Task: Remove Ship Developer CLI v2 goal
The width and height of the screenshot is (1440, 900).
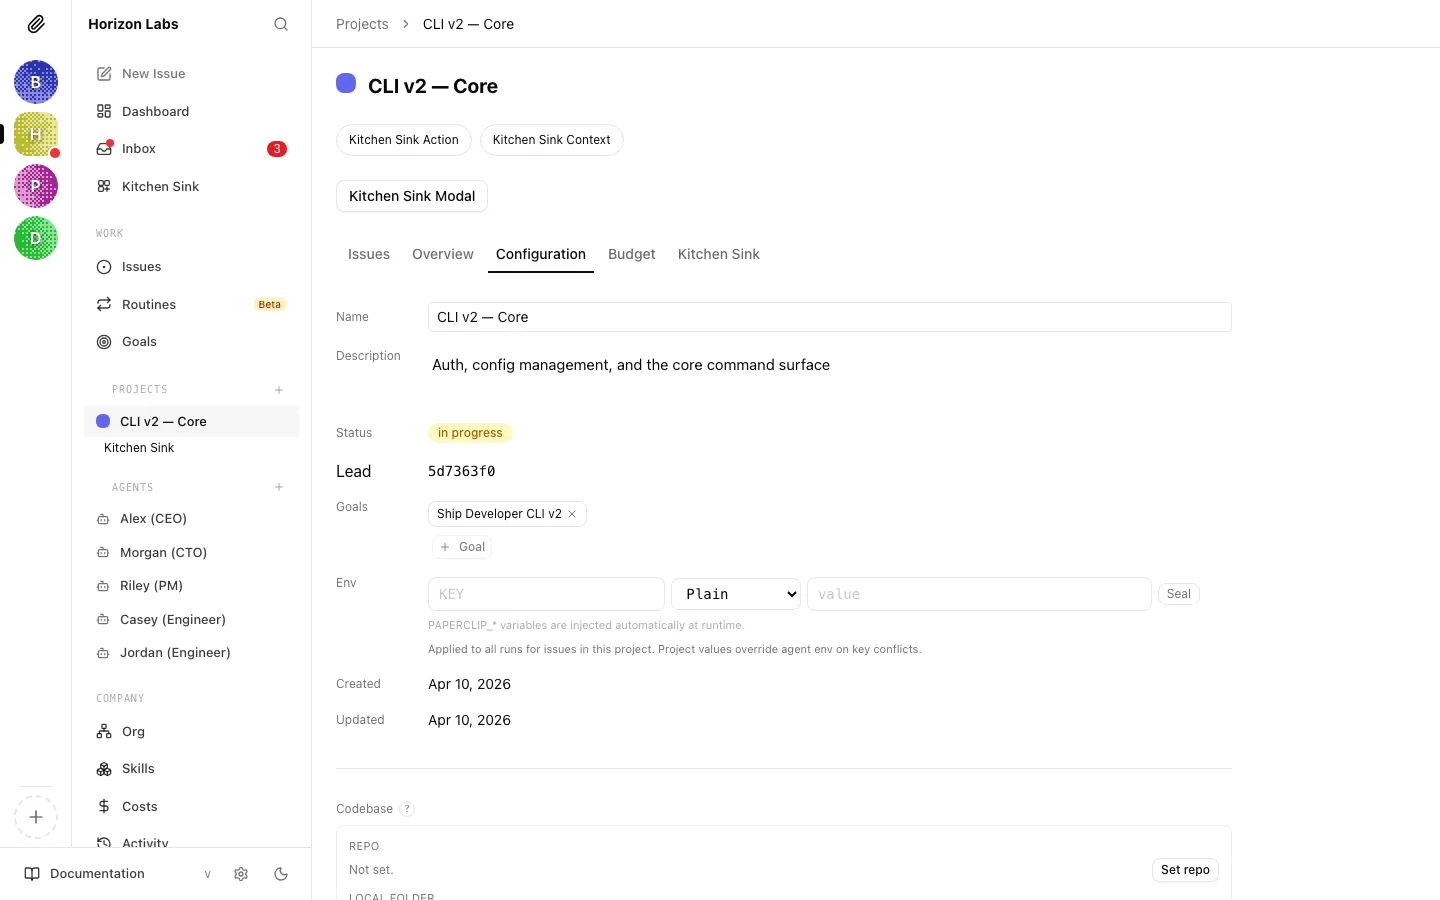Action: (x=572, y=514)
